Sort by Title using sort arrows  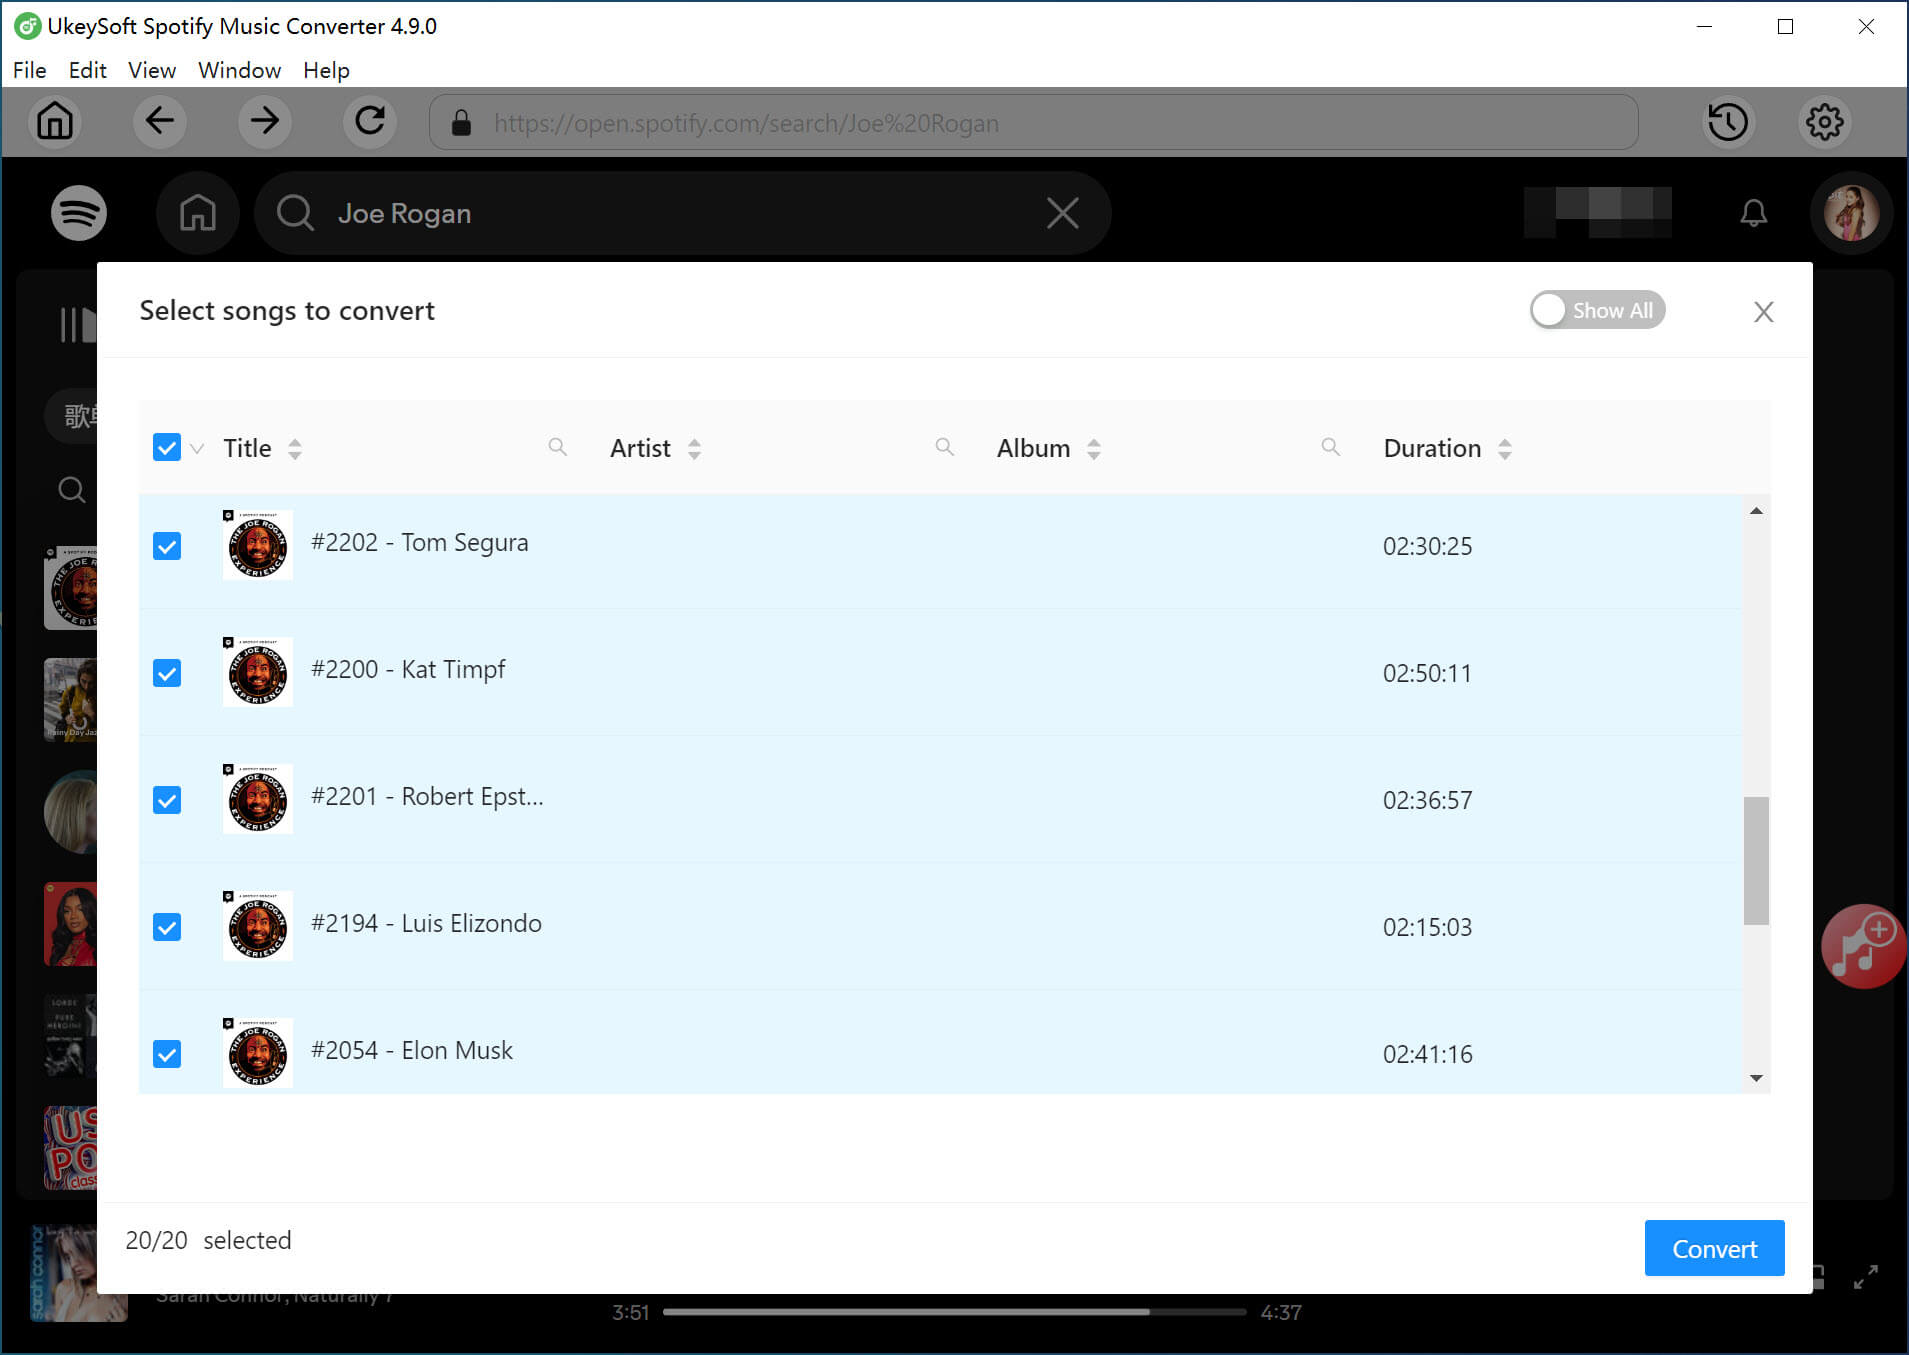pyautogui.click(x=294, y=449)
